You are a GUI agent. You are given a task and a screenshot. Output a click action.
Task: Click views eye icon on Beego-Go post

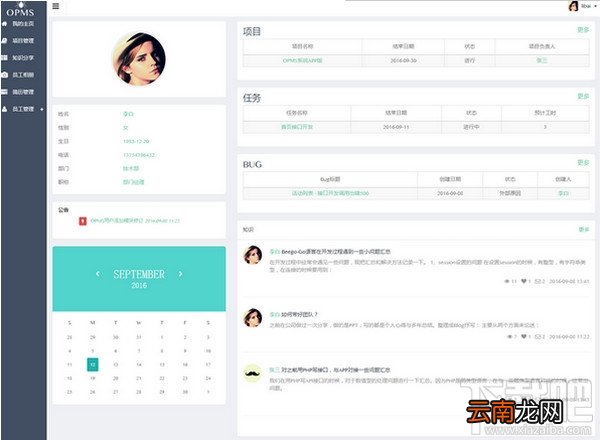(507, 281)
